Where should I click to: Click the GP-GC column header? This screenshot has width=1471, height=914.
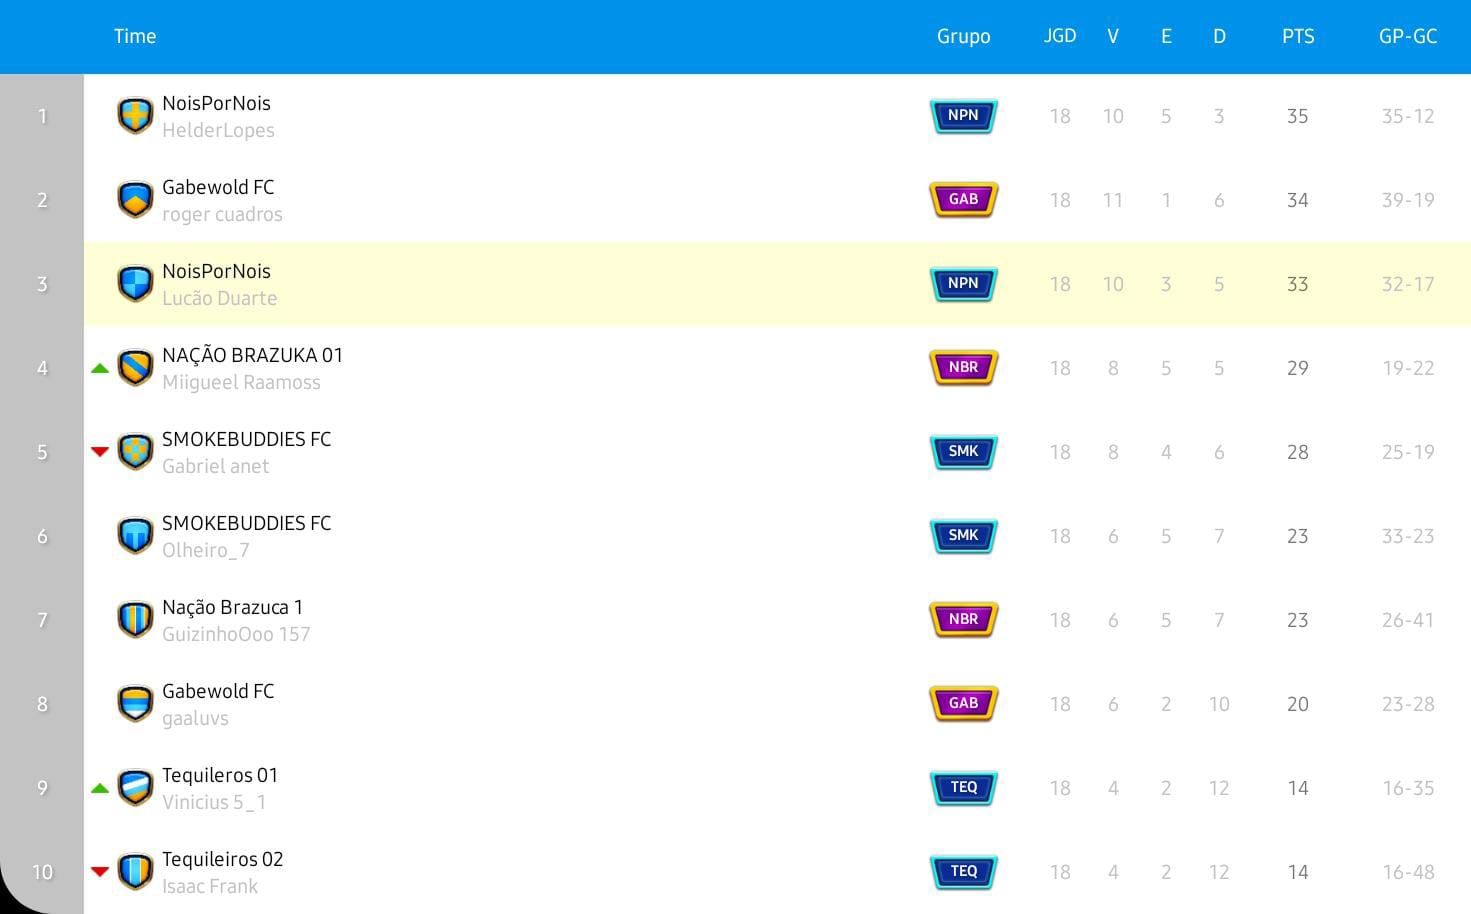(1408, 36)
